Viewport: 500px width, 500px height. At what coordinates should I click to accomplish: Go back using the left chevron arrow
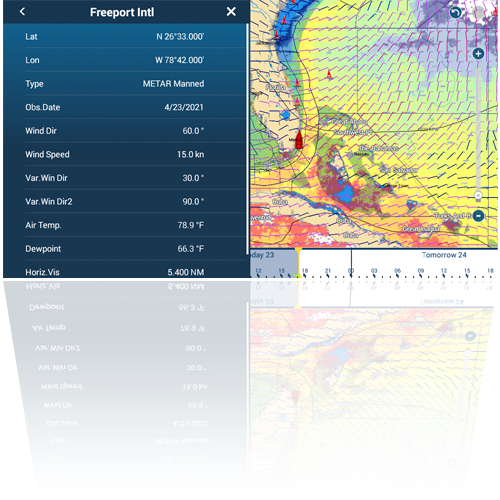tap(22, 12)
